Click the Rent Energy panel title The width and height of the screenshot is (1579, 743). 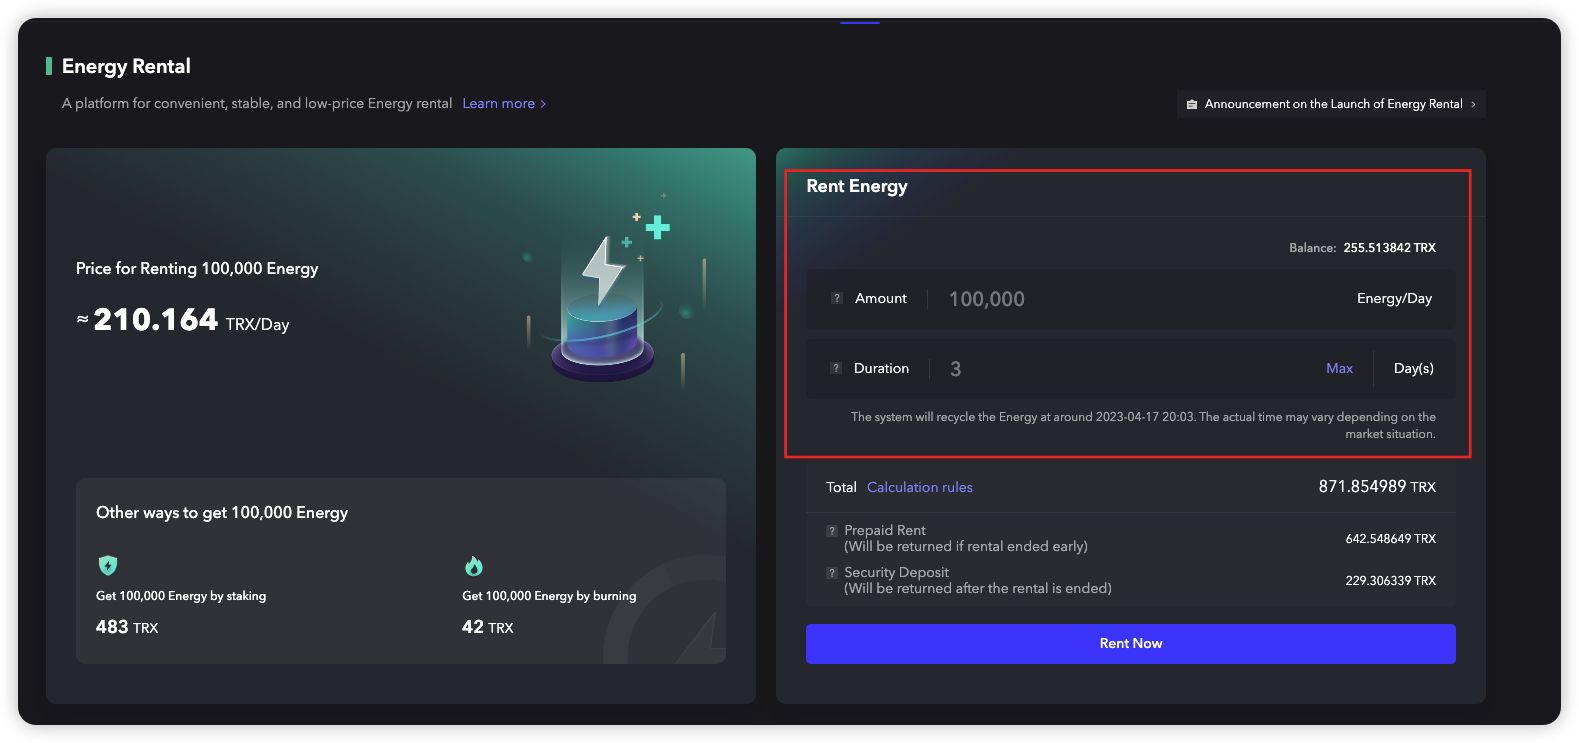click(857, 186)
